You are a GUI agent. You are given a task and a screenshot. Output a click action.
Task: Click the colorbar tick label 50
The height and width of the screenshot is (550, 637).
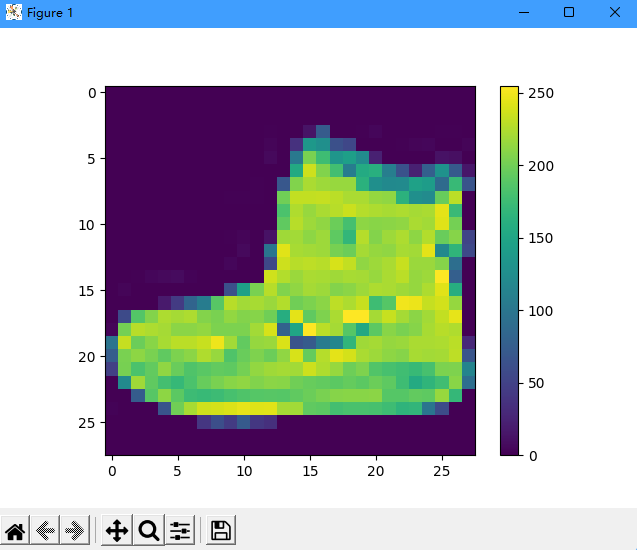[536, 383]
